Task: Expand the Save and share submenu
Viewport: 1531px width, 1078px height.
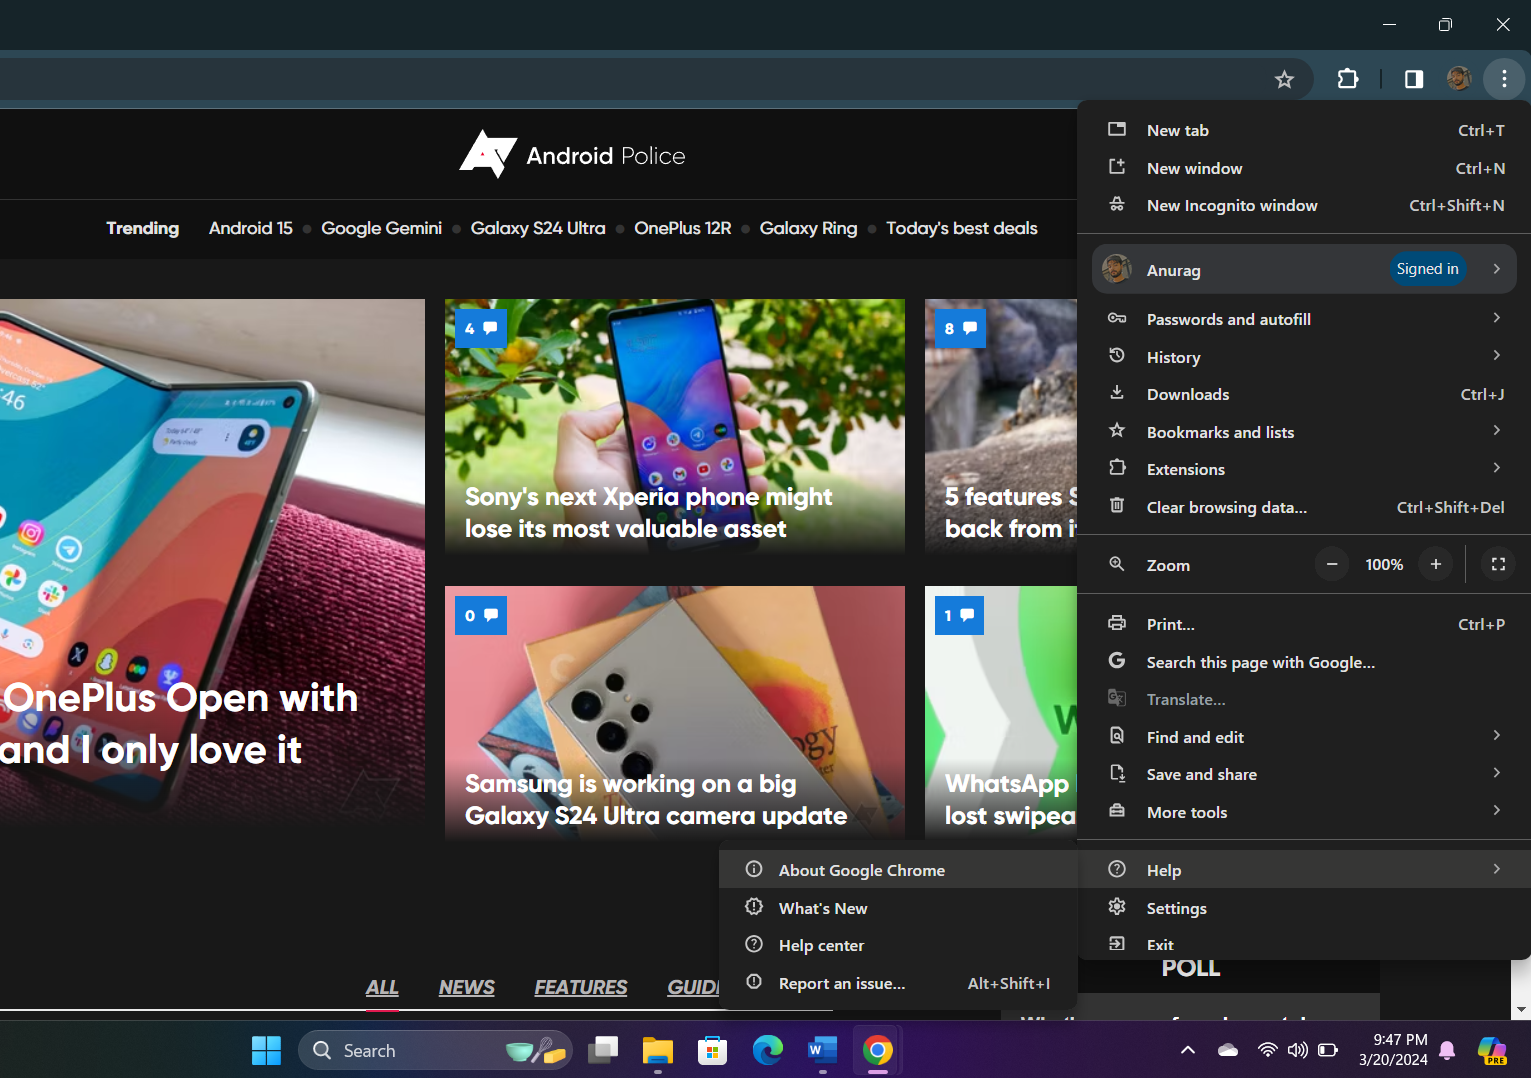Action: click(x=1496, y=773)
